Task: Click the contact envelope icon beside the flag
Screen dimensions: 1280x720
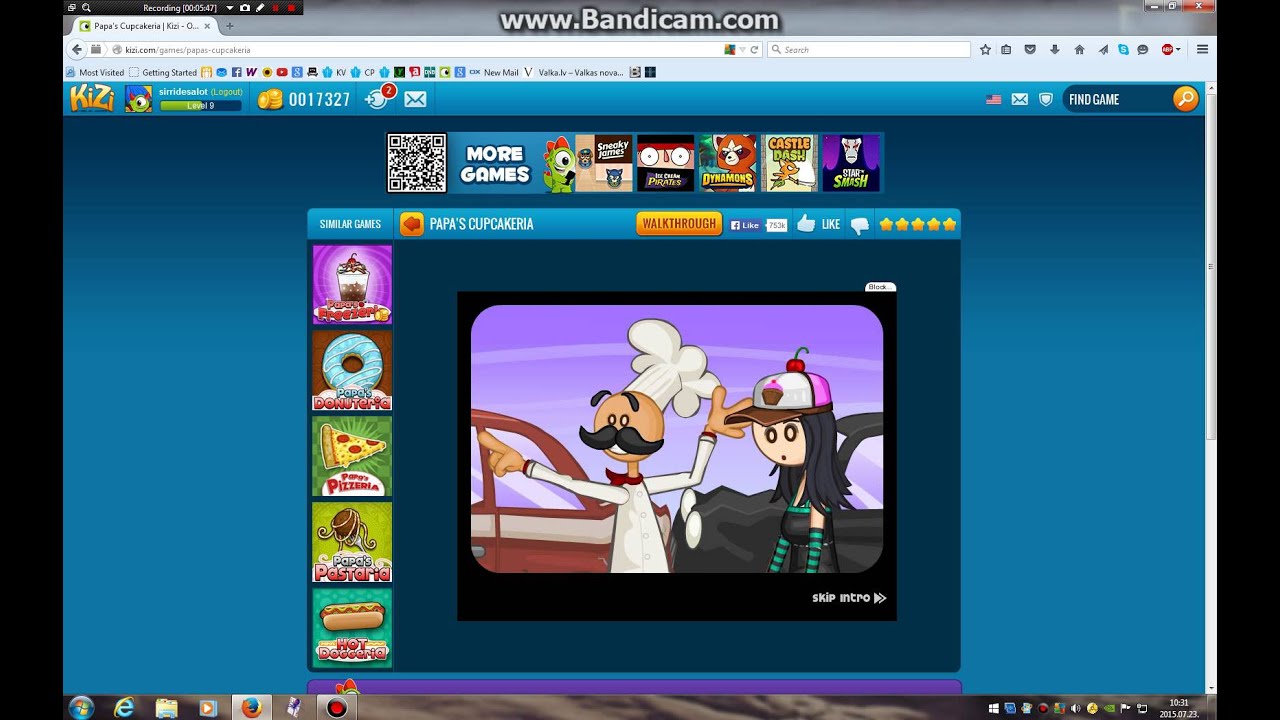Action: click(1020, 99)
